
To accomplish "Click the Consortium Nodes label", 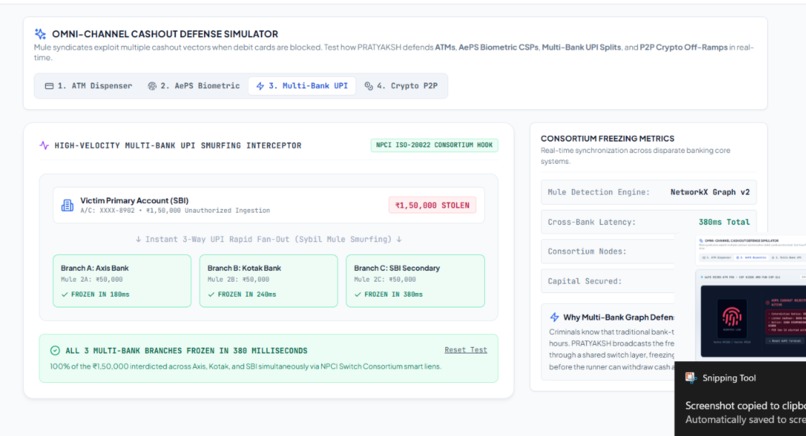I will pyautogui.click(x=587, y=251).
